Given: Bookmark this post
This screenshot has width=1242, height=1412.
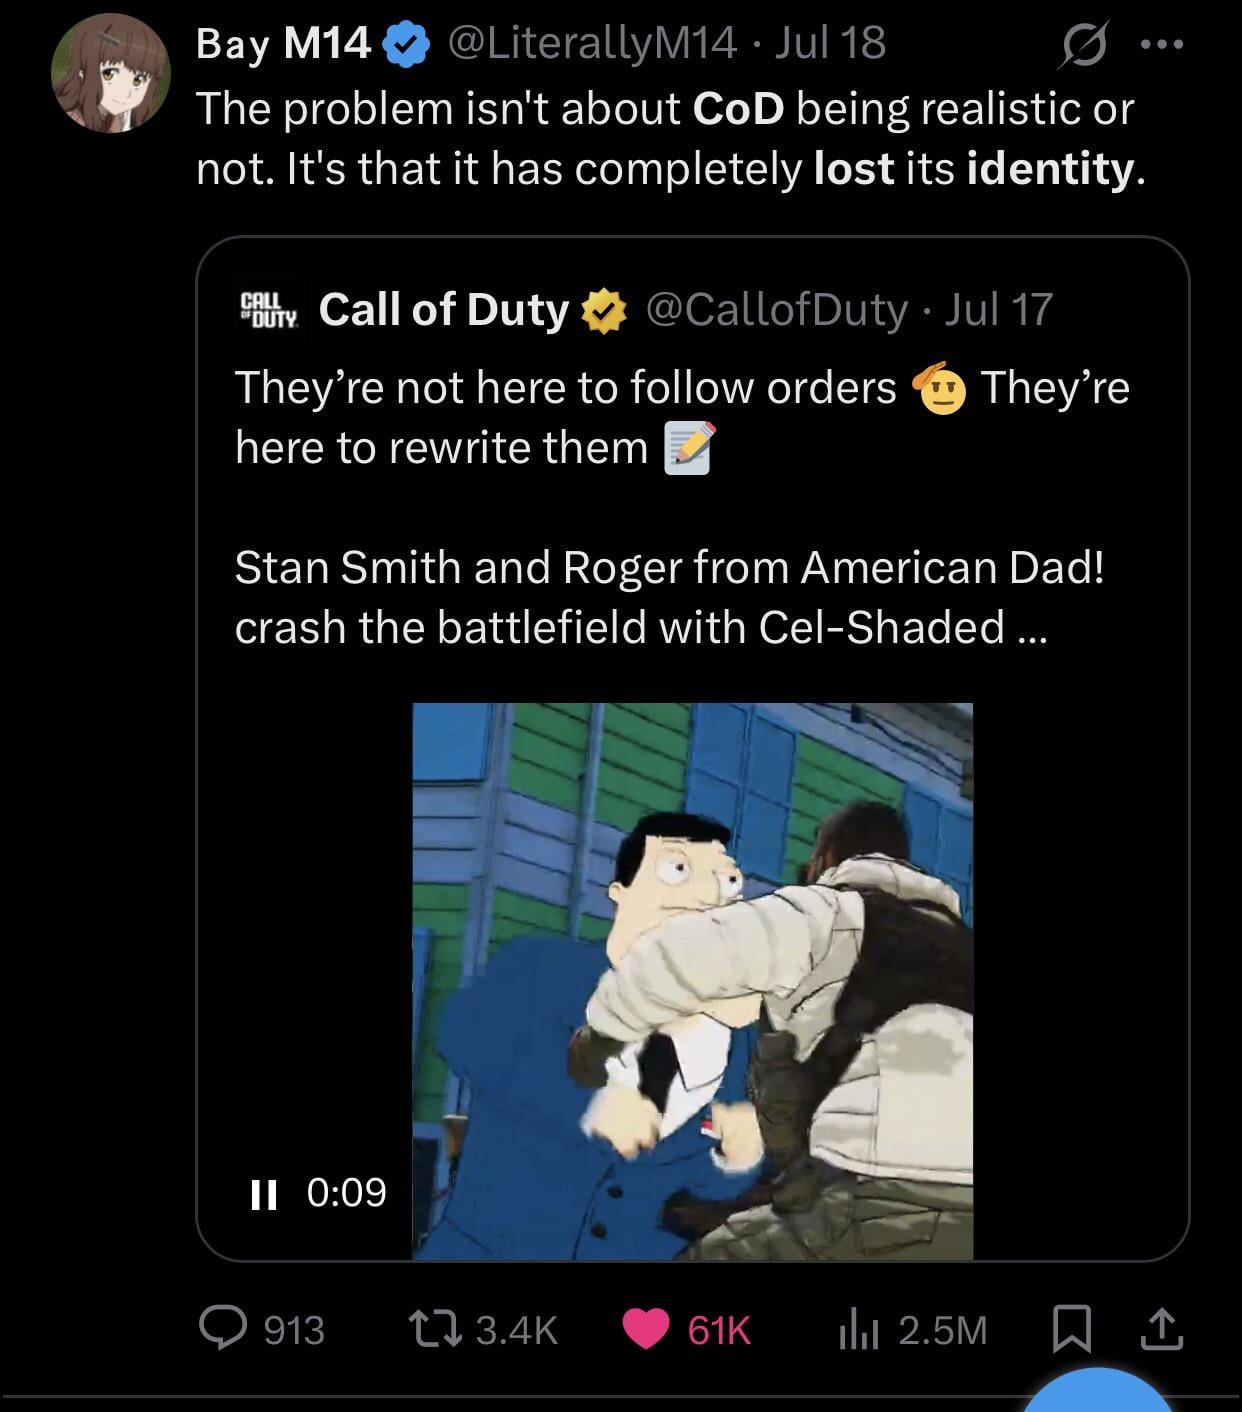Looking at the screenshot, I should point(1073,1331).
